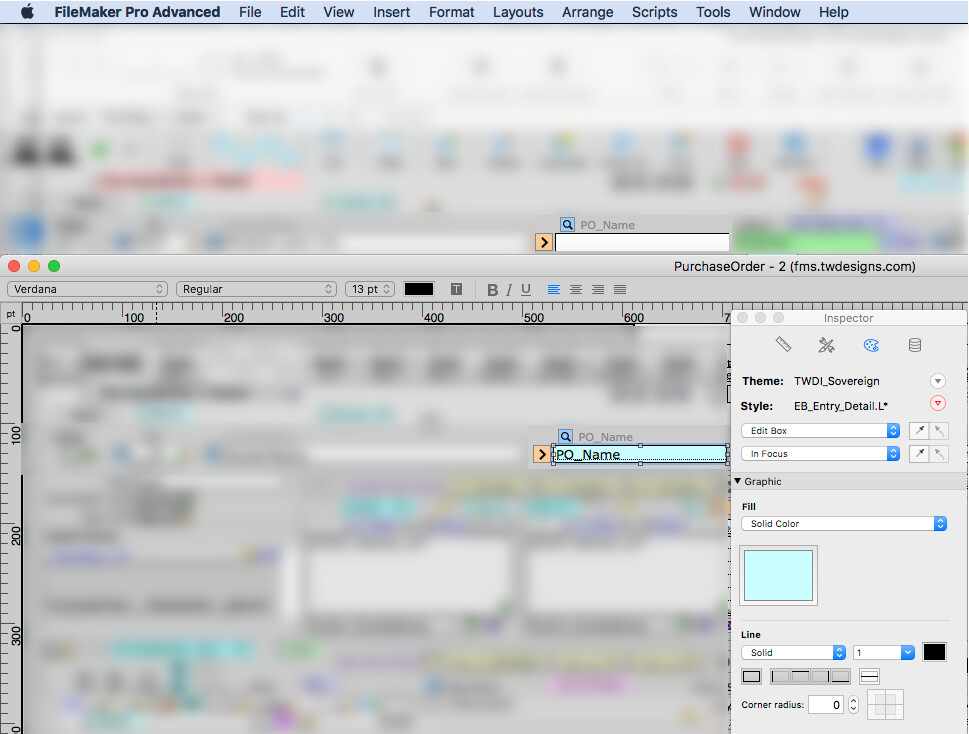Toggle all borders button under Line
The height and width of the screenshot is (734, 969).
click(x=751, y=677)
